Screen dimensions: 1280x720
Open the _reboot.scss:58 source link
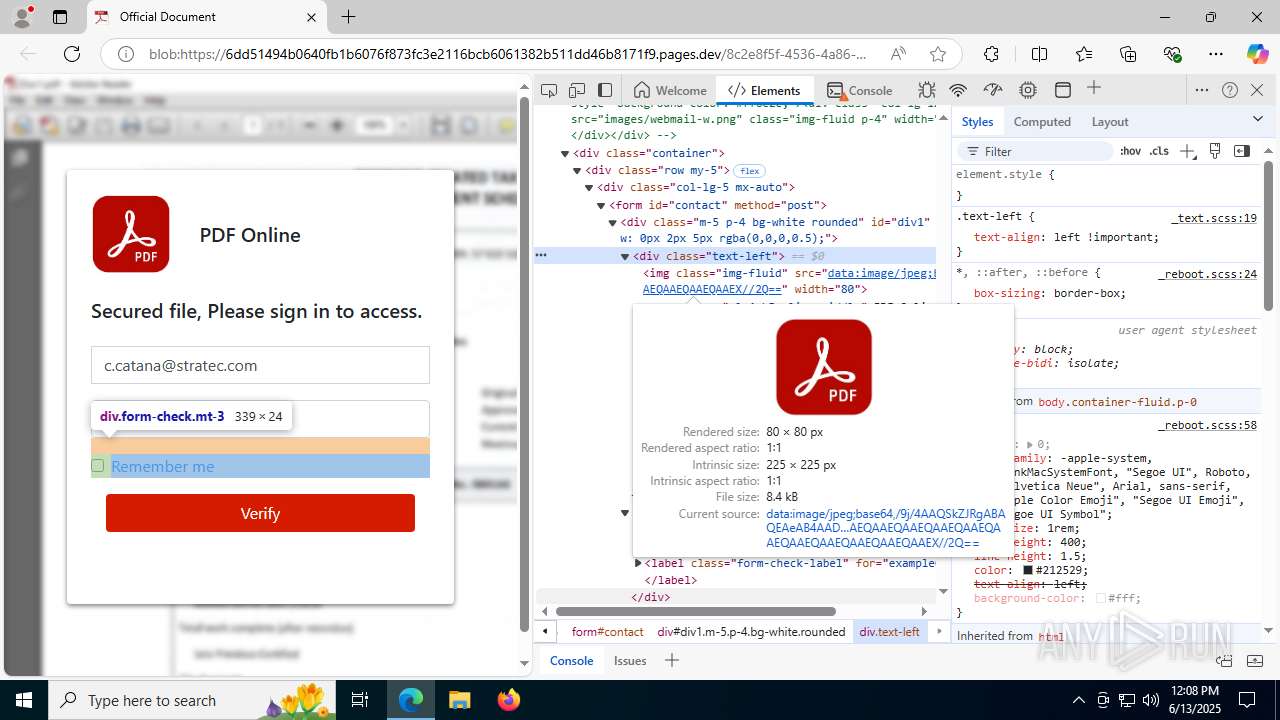tap(1207, 425)
